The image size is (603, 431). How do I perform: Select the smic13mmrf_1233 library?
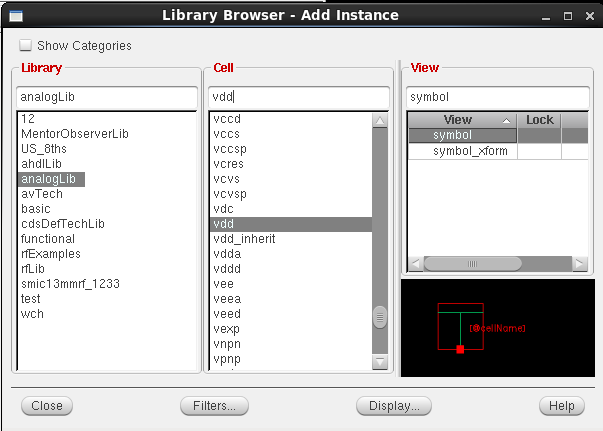coord(70,284)
